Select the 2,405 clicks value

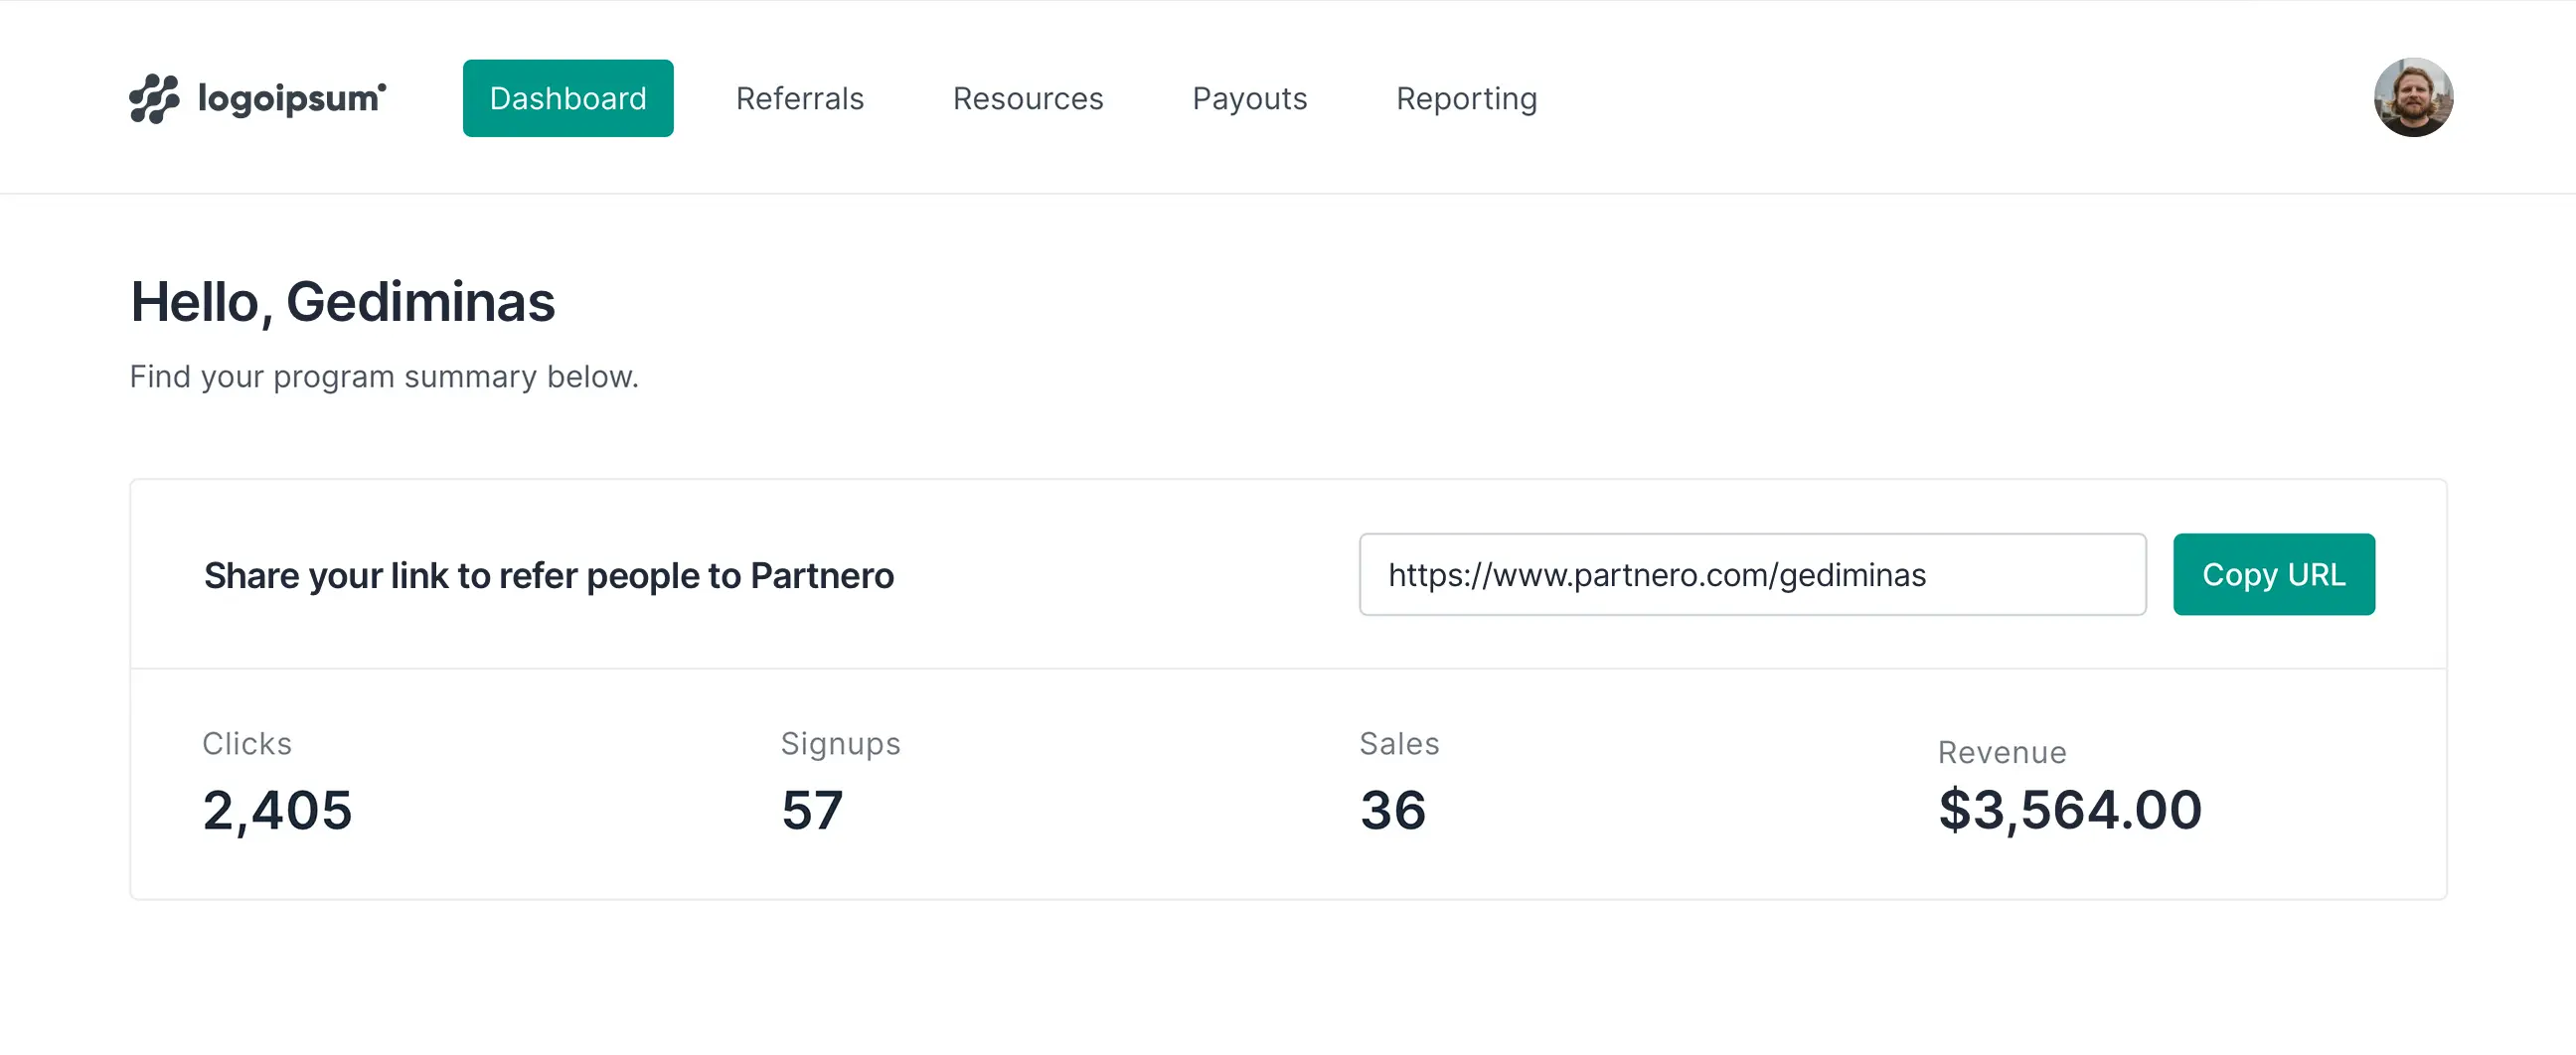[x=277, y=809]
